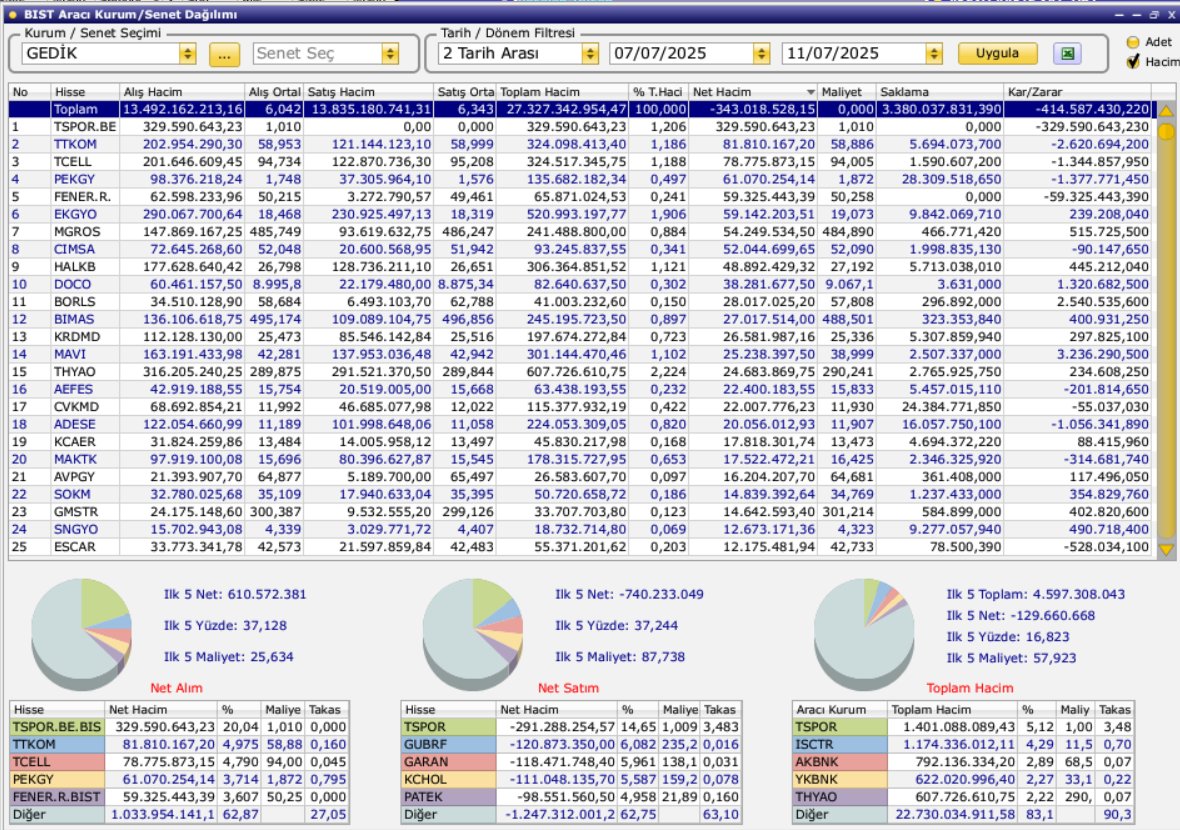1180x830 pixels.
Task: Select the TCELL row in main table
Action: [580, 162]
